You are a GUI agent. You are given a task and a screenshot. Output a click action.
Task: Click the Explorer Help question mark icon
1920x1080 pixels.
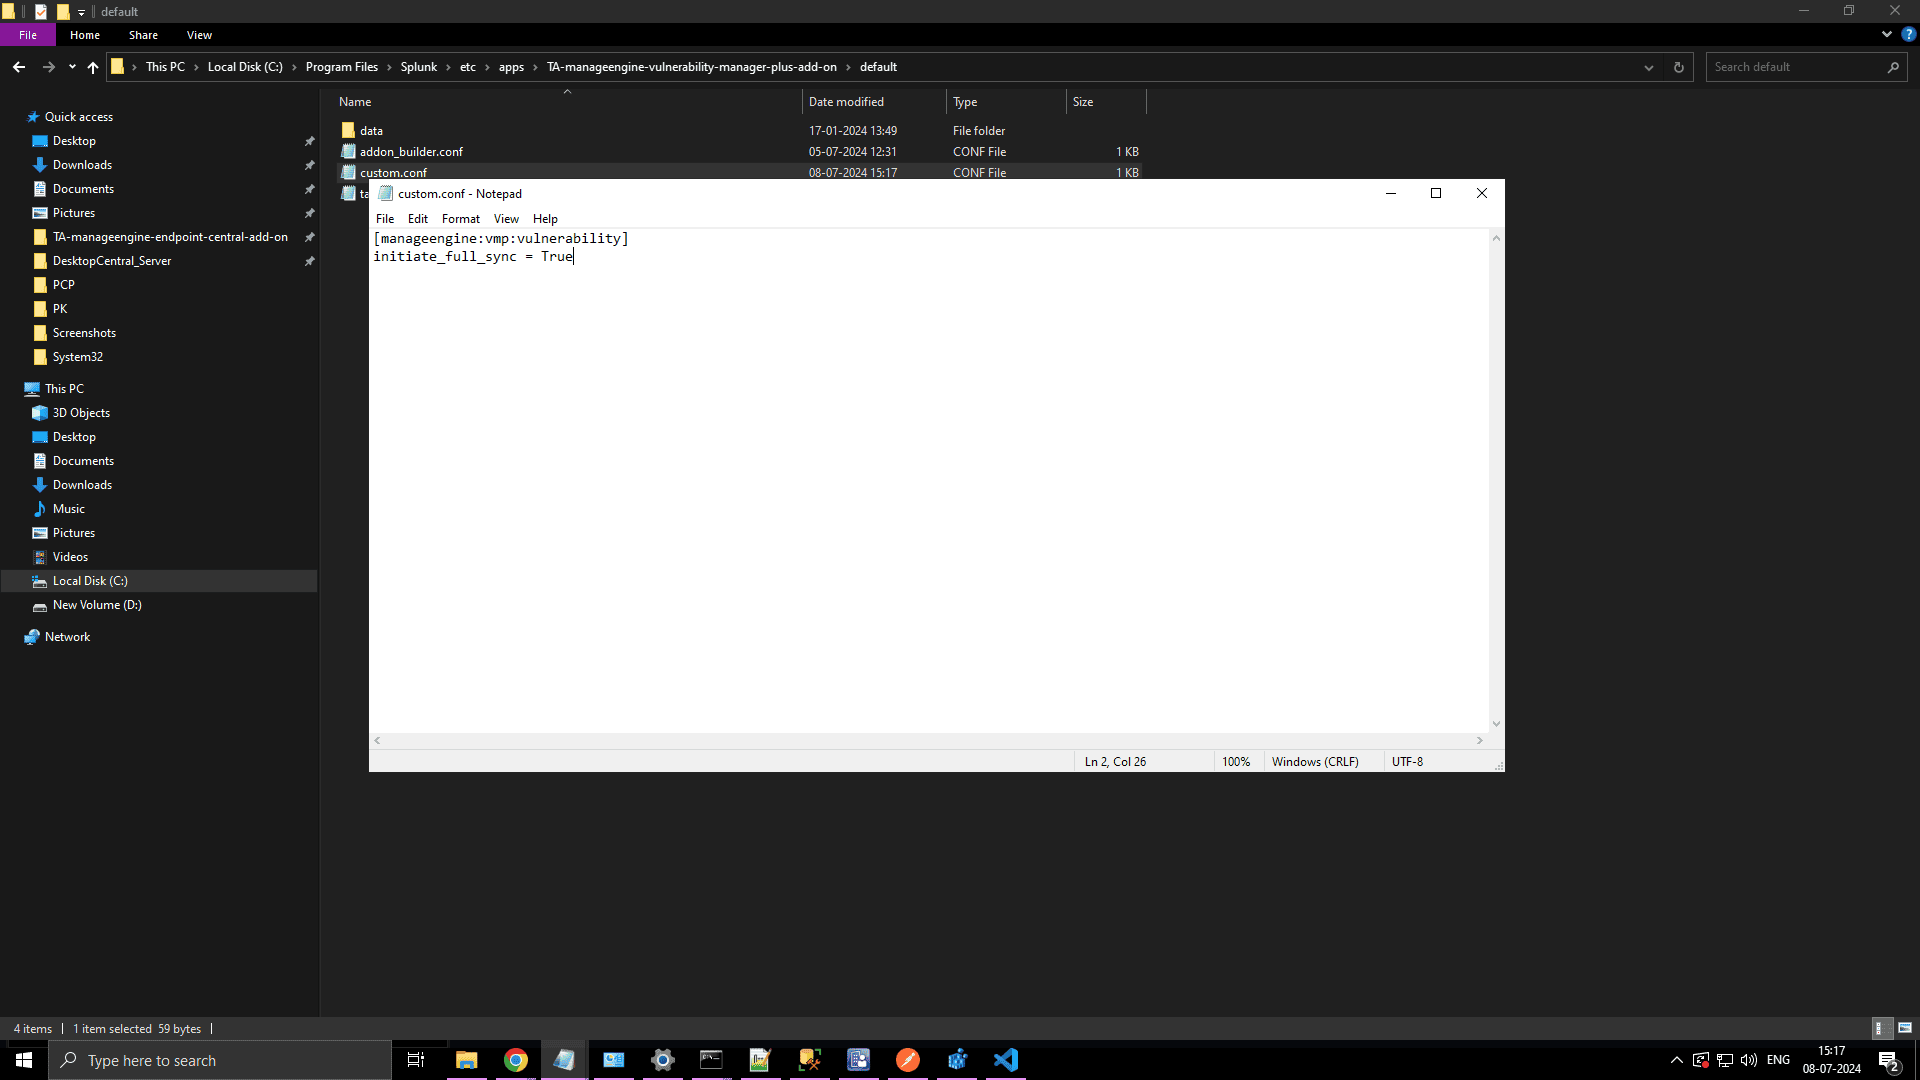coord(1908,34)
